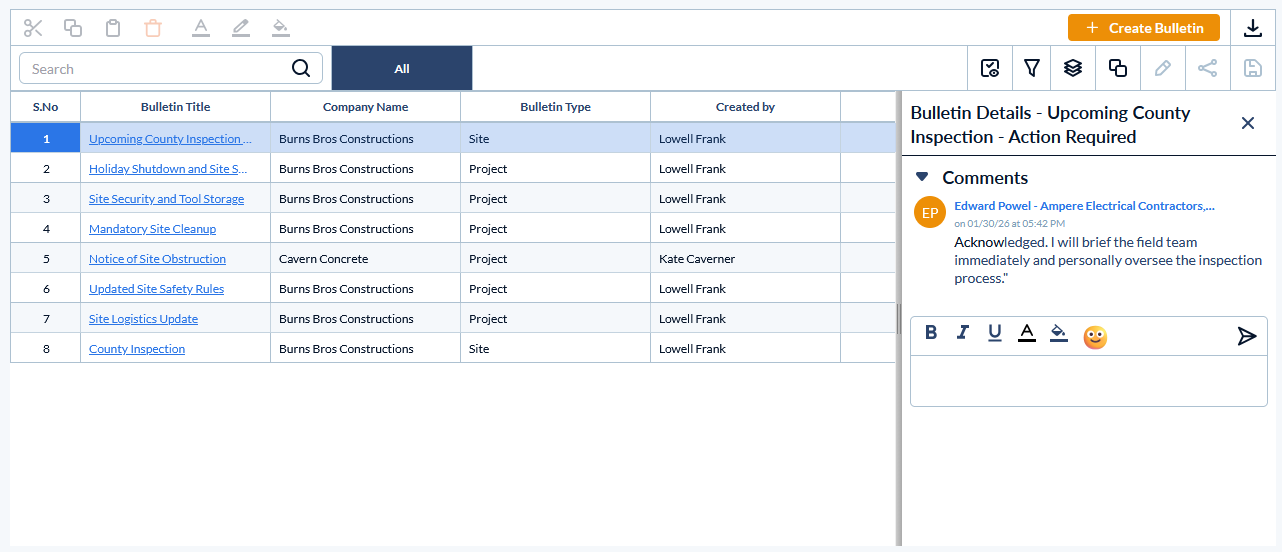1282x552 pixels.
Task: Collapse the Comments section
Action: [922, 177]
